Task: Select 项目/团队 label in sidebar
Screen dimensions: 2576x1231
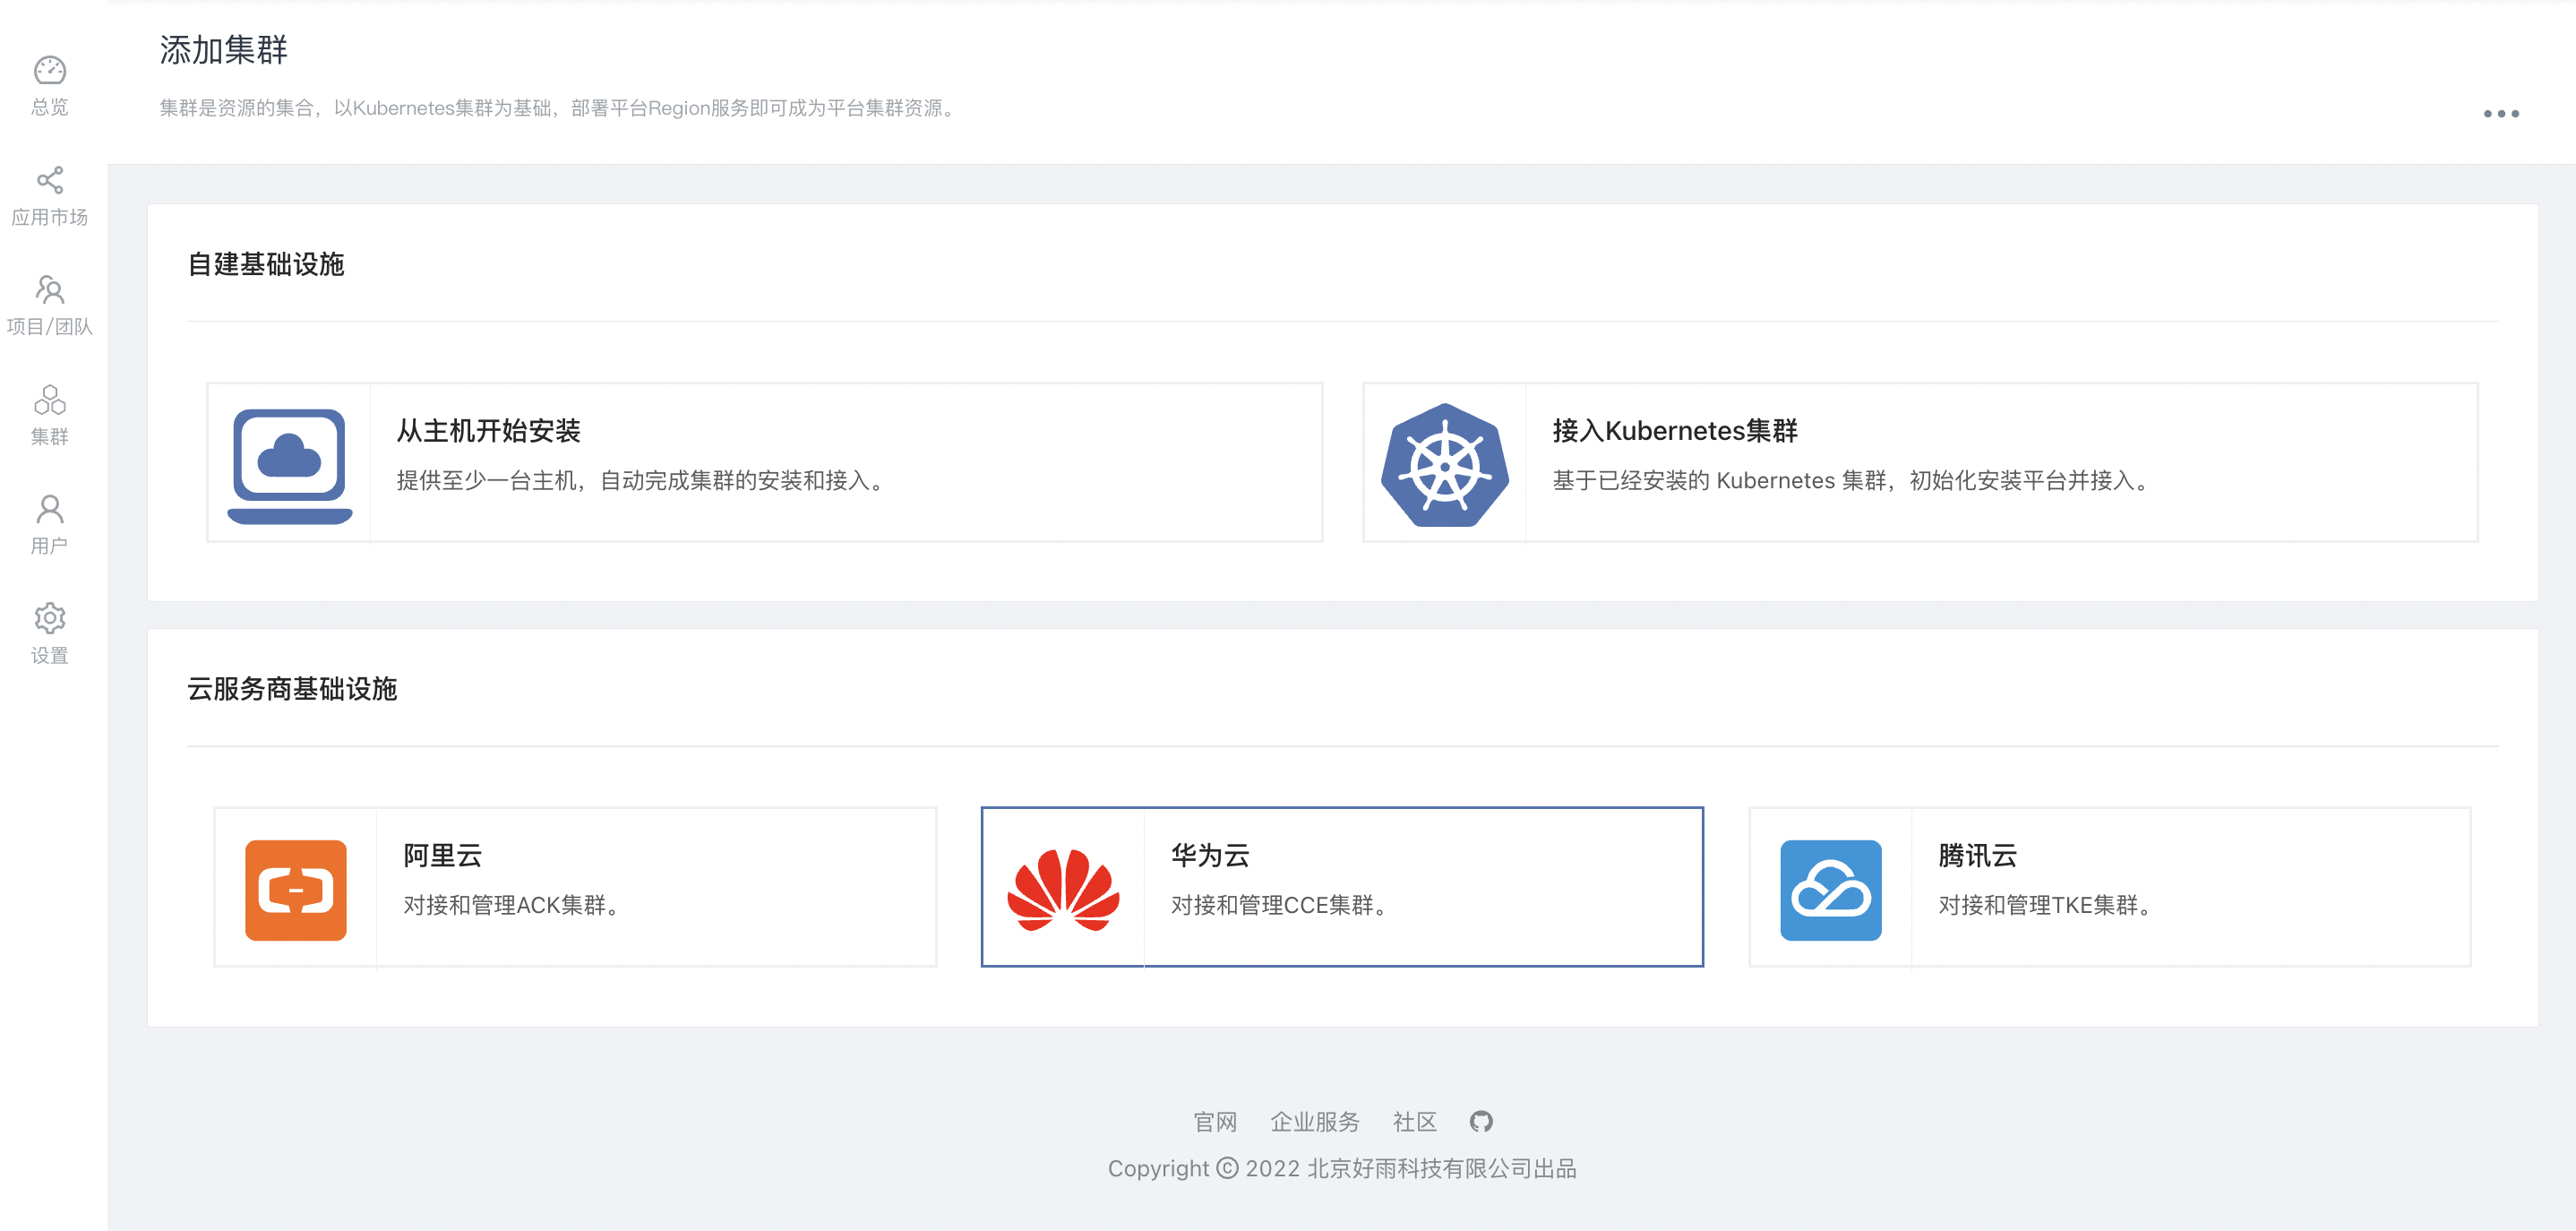Action: coord(50,327)
